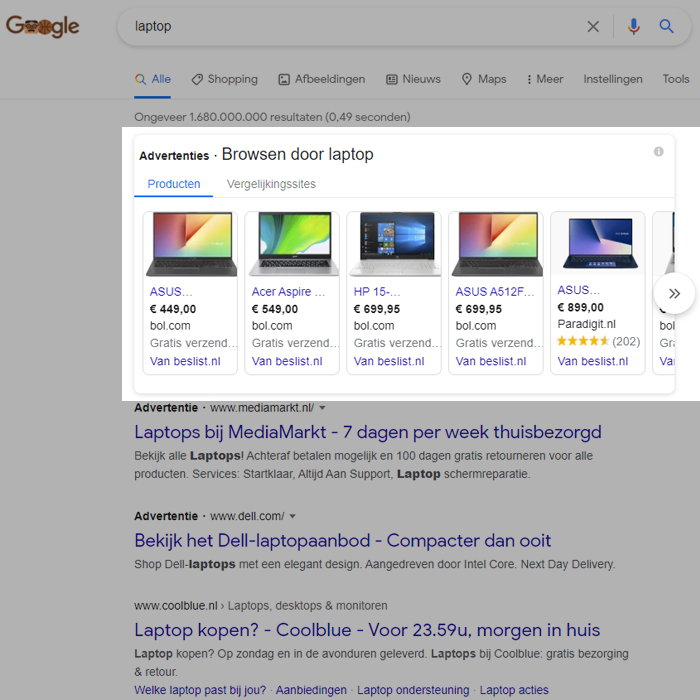Click the results count text

[x=272, y=117]
